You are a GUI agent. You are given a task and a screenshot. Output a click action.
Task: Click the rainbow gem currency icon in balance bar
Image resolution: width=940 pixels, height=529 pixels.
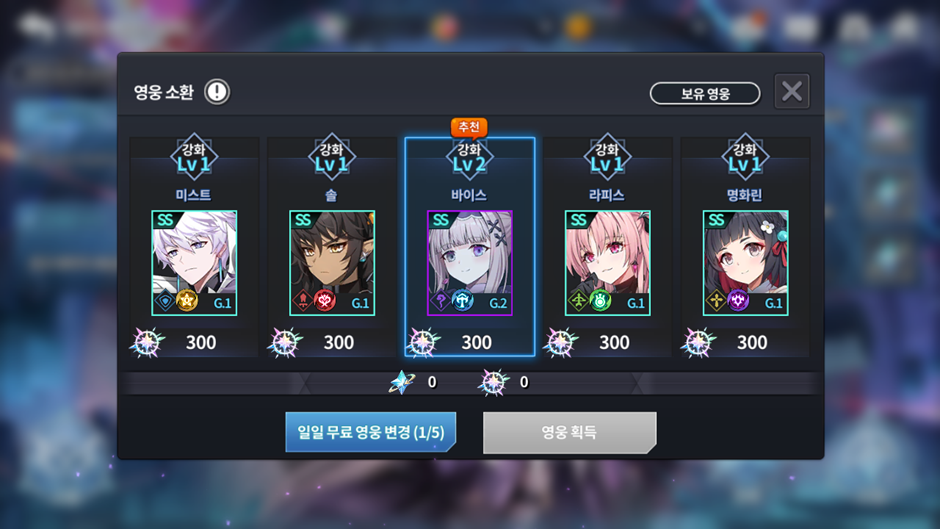[493, 382]
